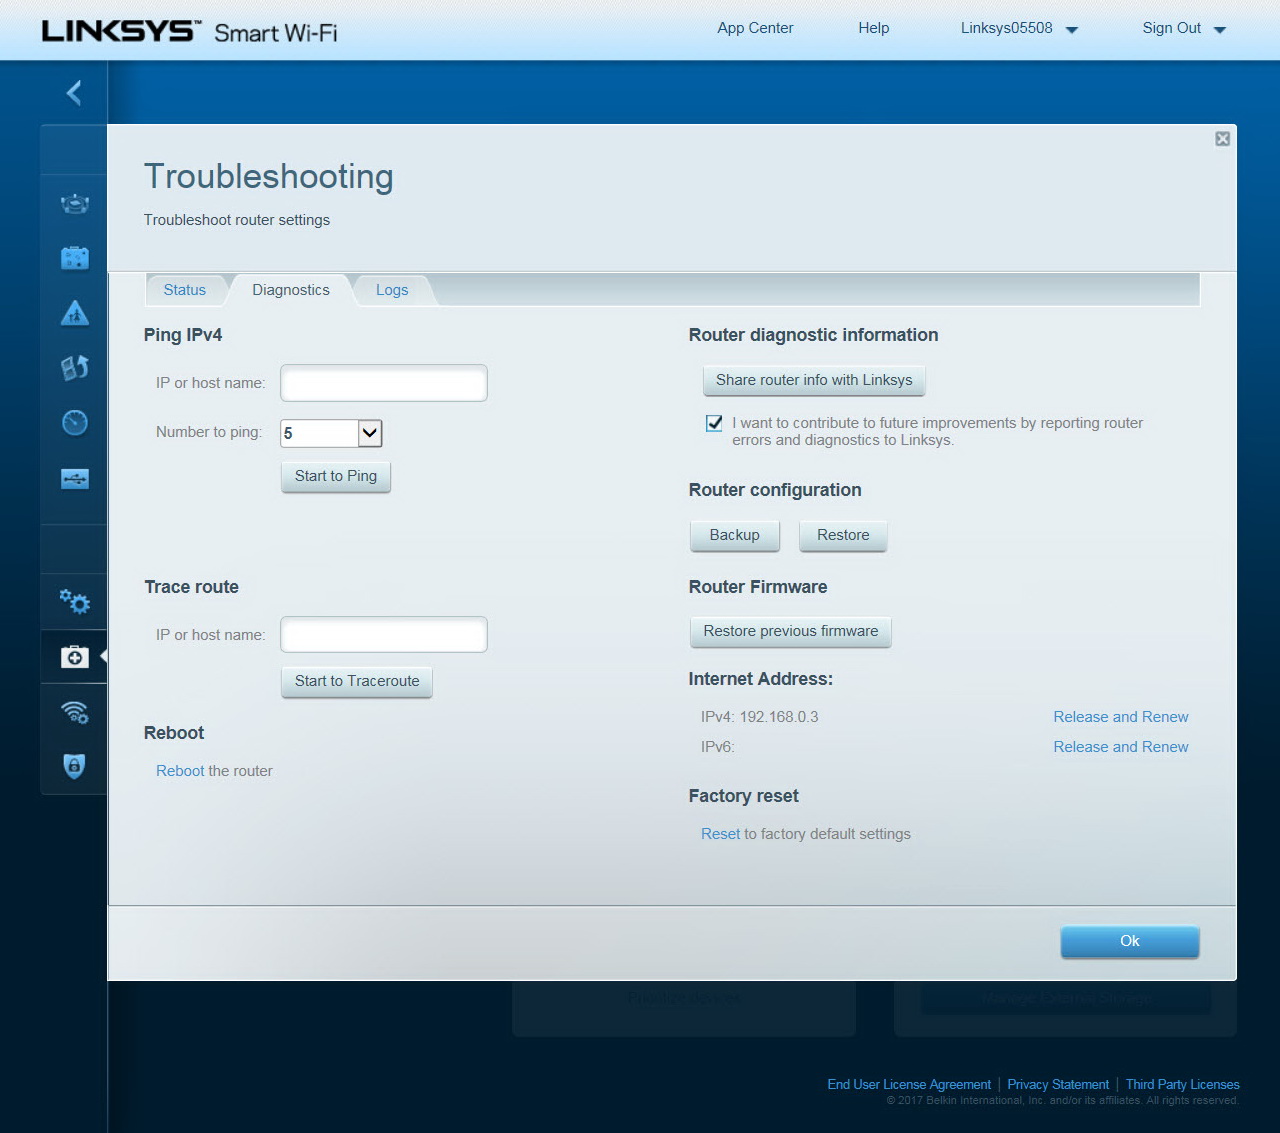Viewport: 1280px width, 1133px height.
Task: Open Parental Controls warning-sign icon
Action: point(75,313)
